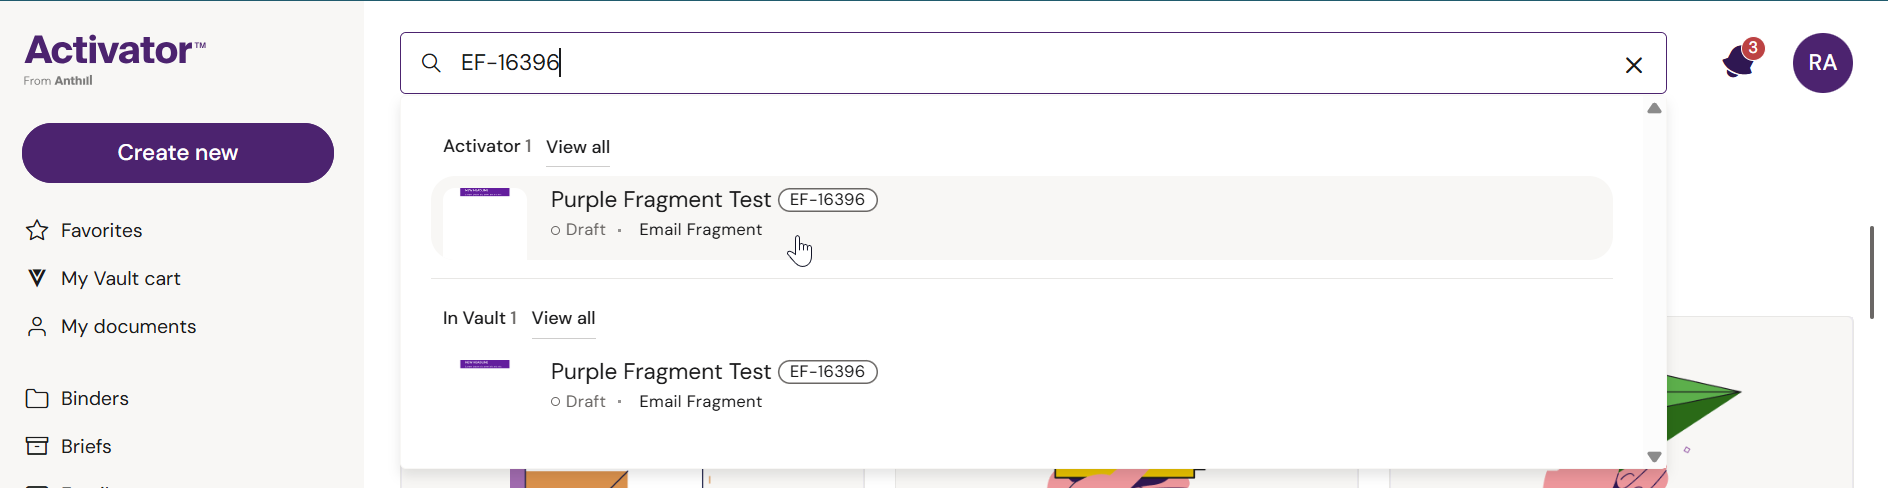1888x488 pixels.
Task: Click into the search input field
Action: 1000,63
